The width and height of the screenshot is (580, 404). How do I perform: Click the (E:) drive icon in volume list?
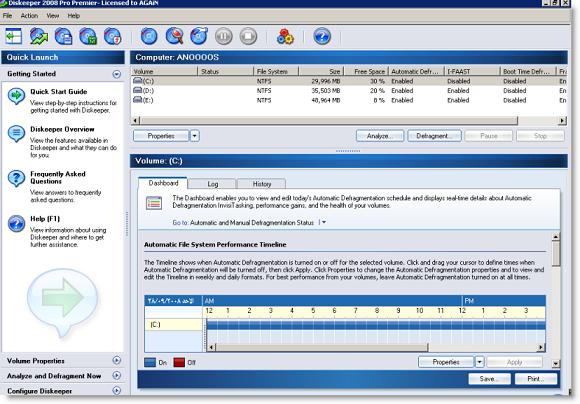click(138, 100)
